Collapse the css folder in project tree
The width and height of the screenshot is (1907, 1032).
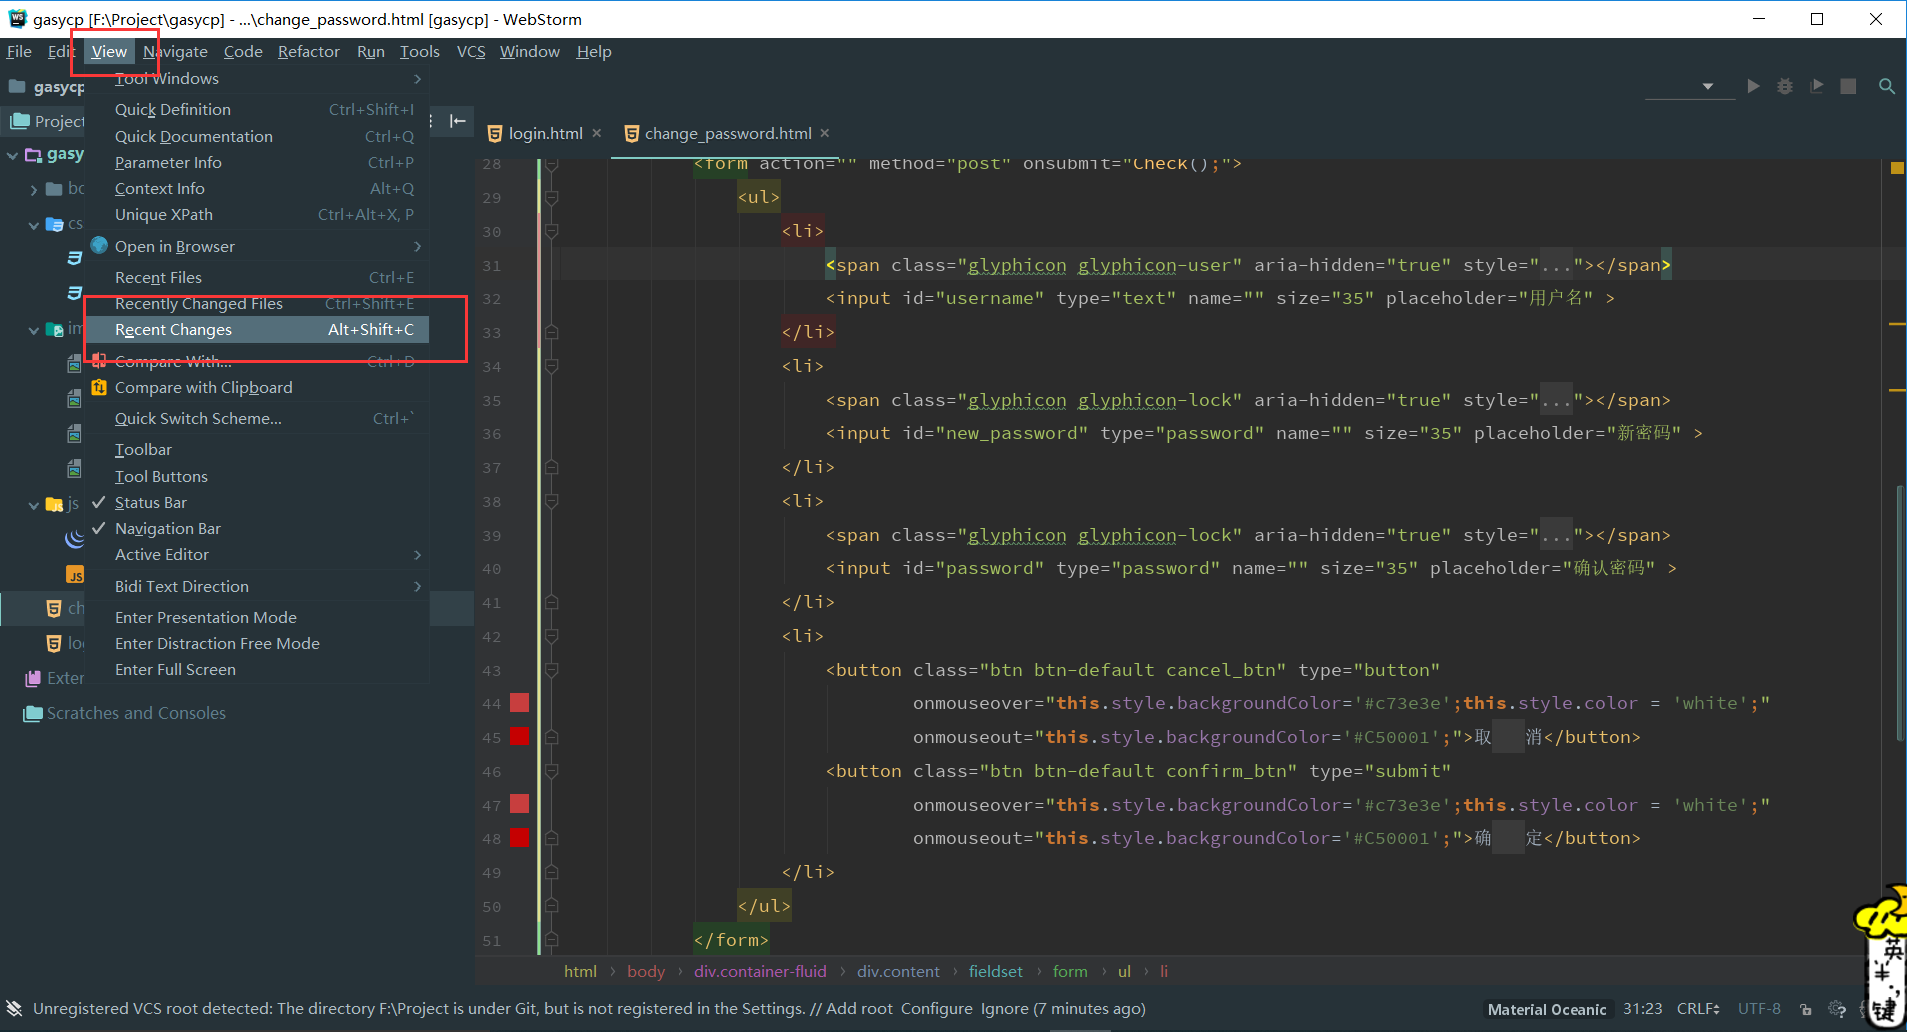click(34, 225)
